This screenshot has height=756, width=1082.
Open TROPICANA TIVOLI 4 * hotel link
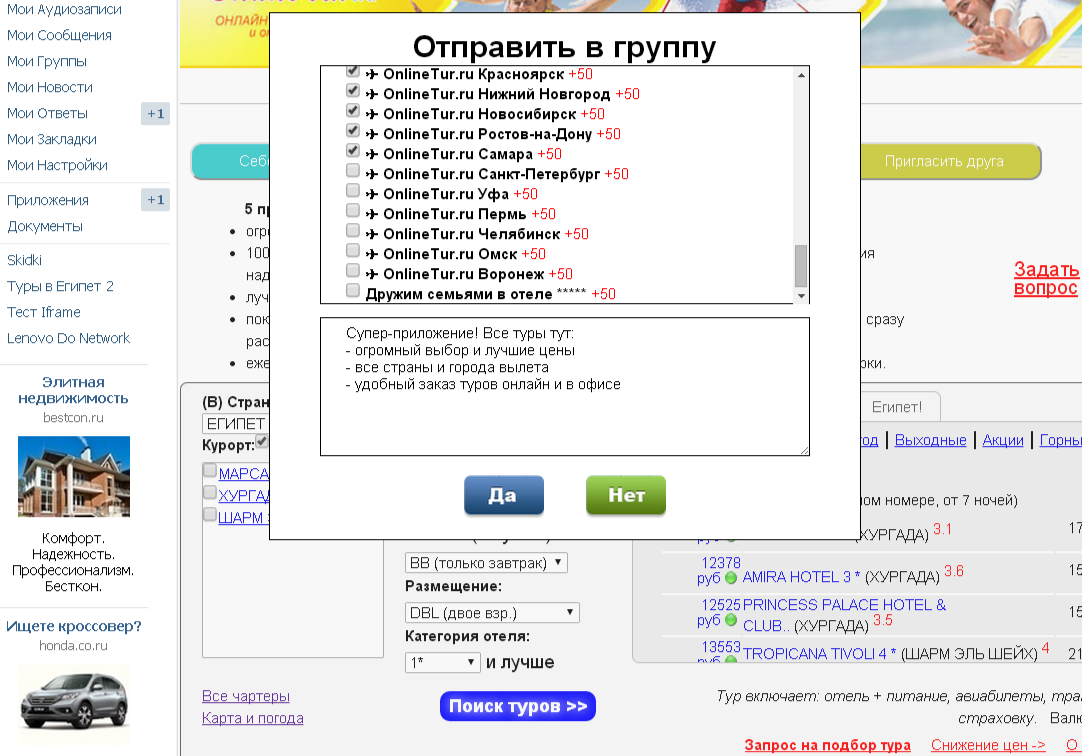[x=819, y=654]
